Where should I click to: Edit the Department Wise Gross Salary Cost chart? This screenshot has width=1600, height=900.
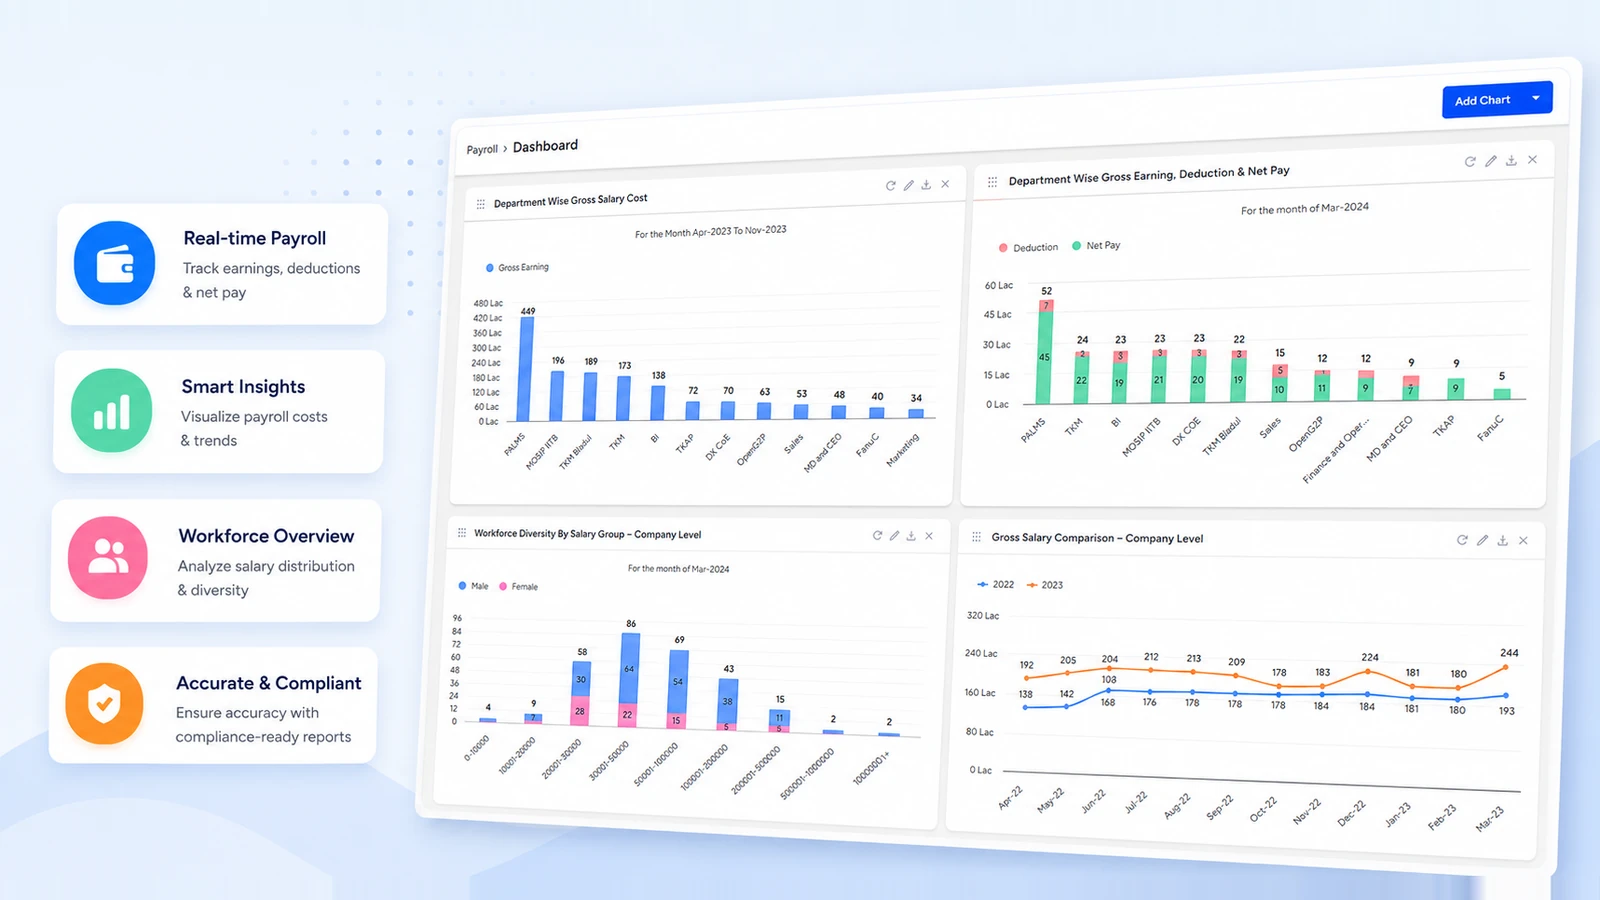click(x=908, y=185)
